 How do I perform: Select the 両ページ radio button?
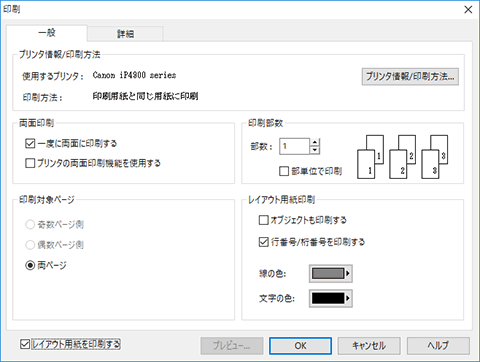[x=30, y=265]
